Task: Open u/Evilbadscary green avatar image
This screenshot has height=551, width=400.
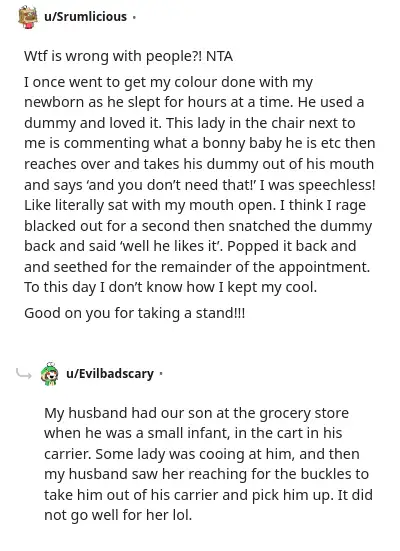Action: [x=50, y=374]
